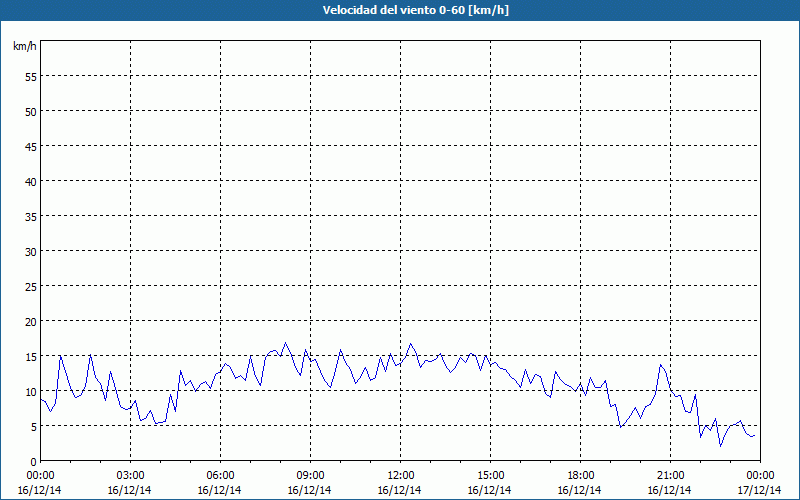Click the 03:00 time label on the x-axis
The height and width of the screenshot is (500, 800).
point(130,476)
